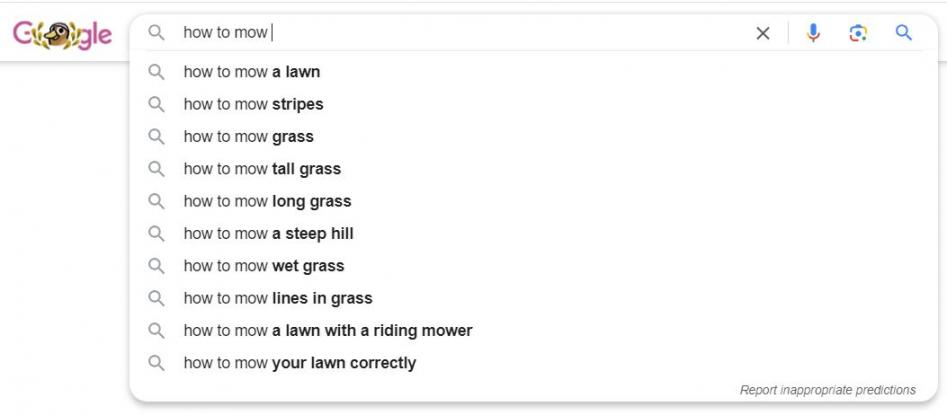Click the magnifier icon inside search field
The image size is (947, 415).
click(156, 33)
